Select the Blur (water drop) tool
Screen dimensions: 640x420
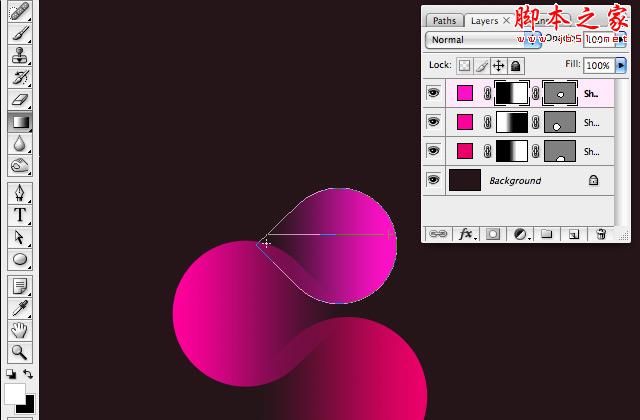(x=20, y=144)
